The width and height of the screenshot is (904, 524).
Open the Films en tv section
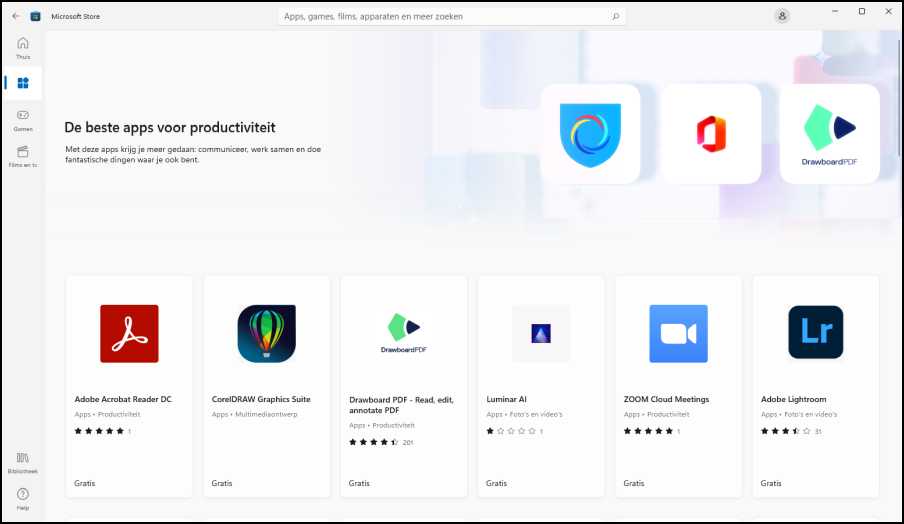(x=22, y=156)
